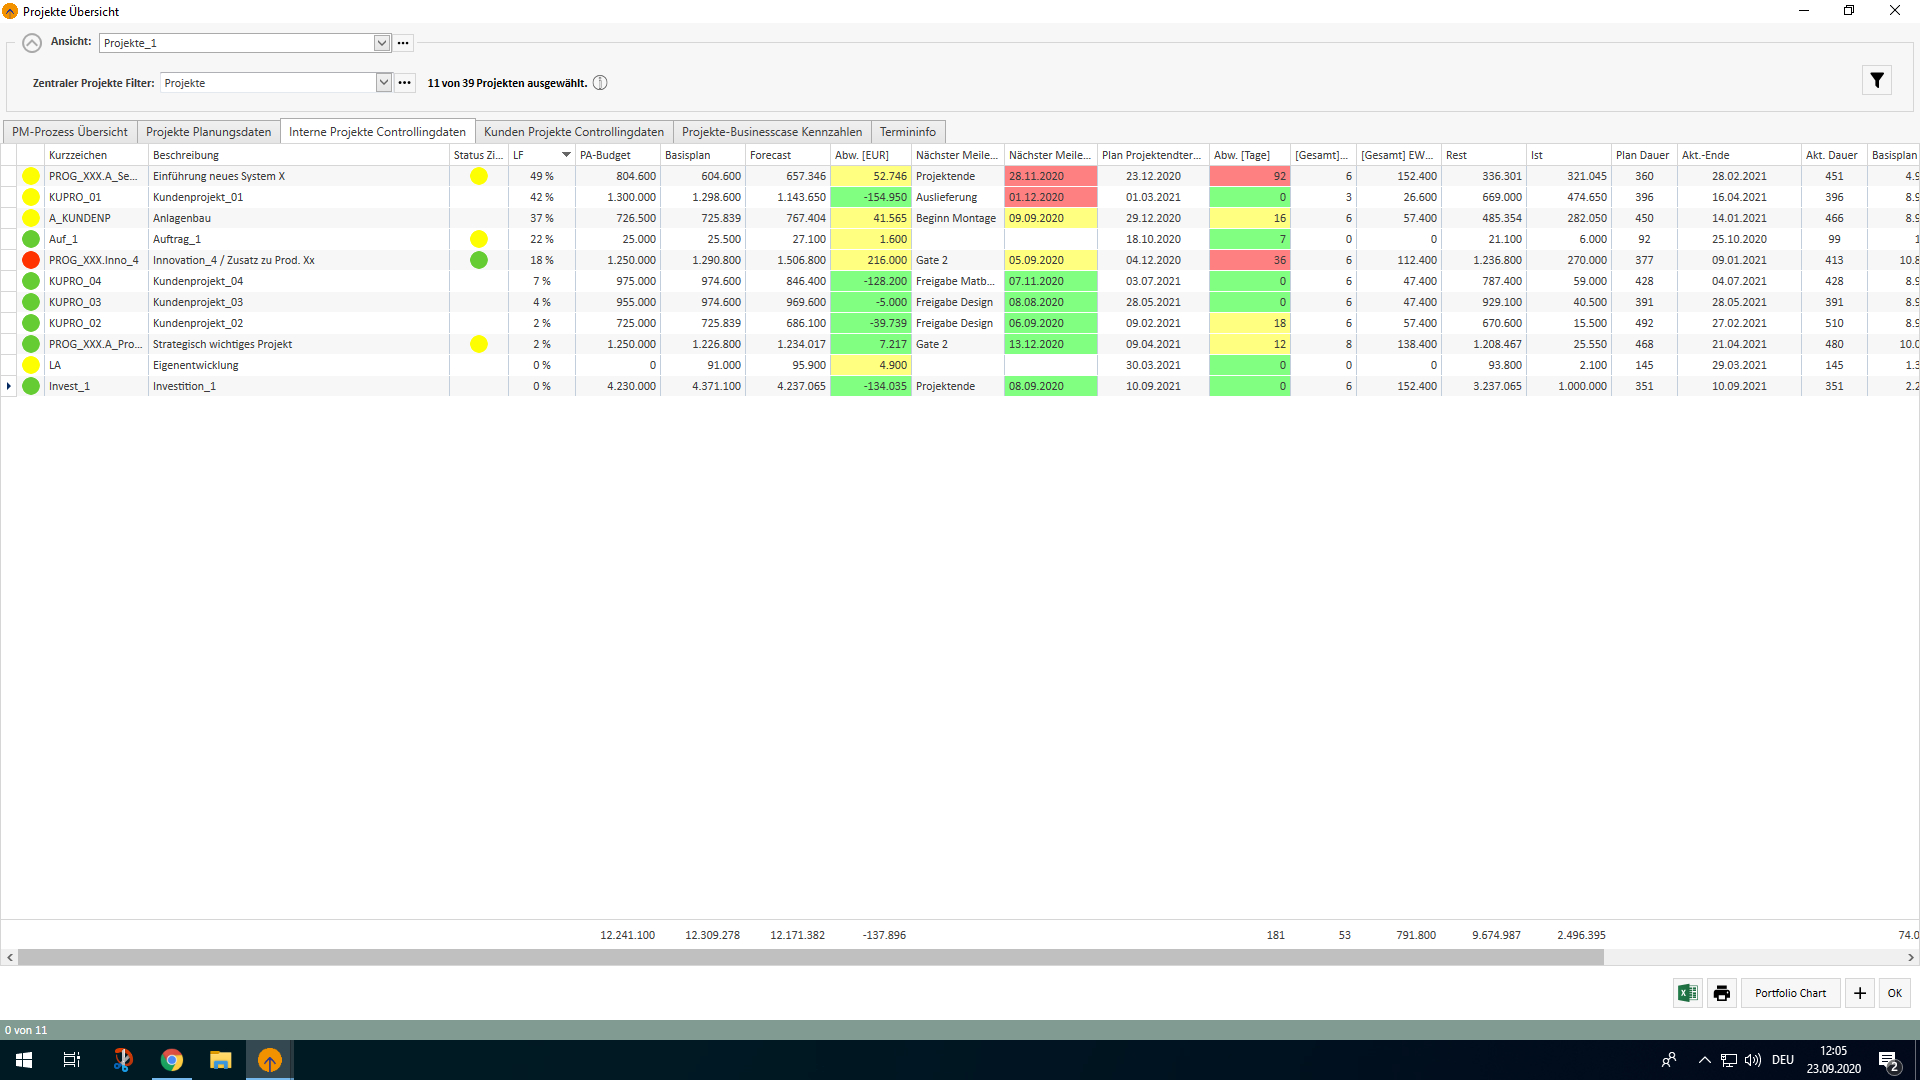Export the project table to Excel
This screenshot has height=1080, width=1920.
[x=1687, y=993]
